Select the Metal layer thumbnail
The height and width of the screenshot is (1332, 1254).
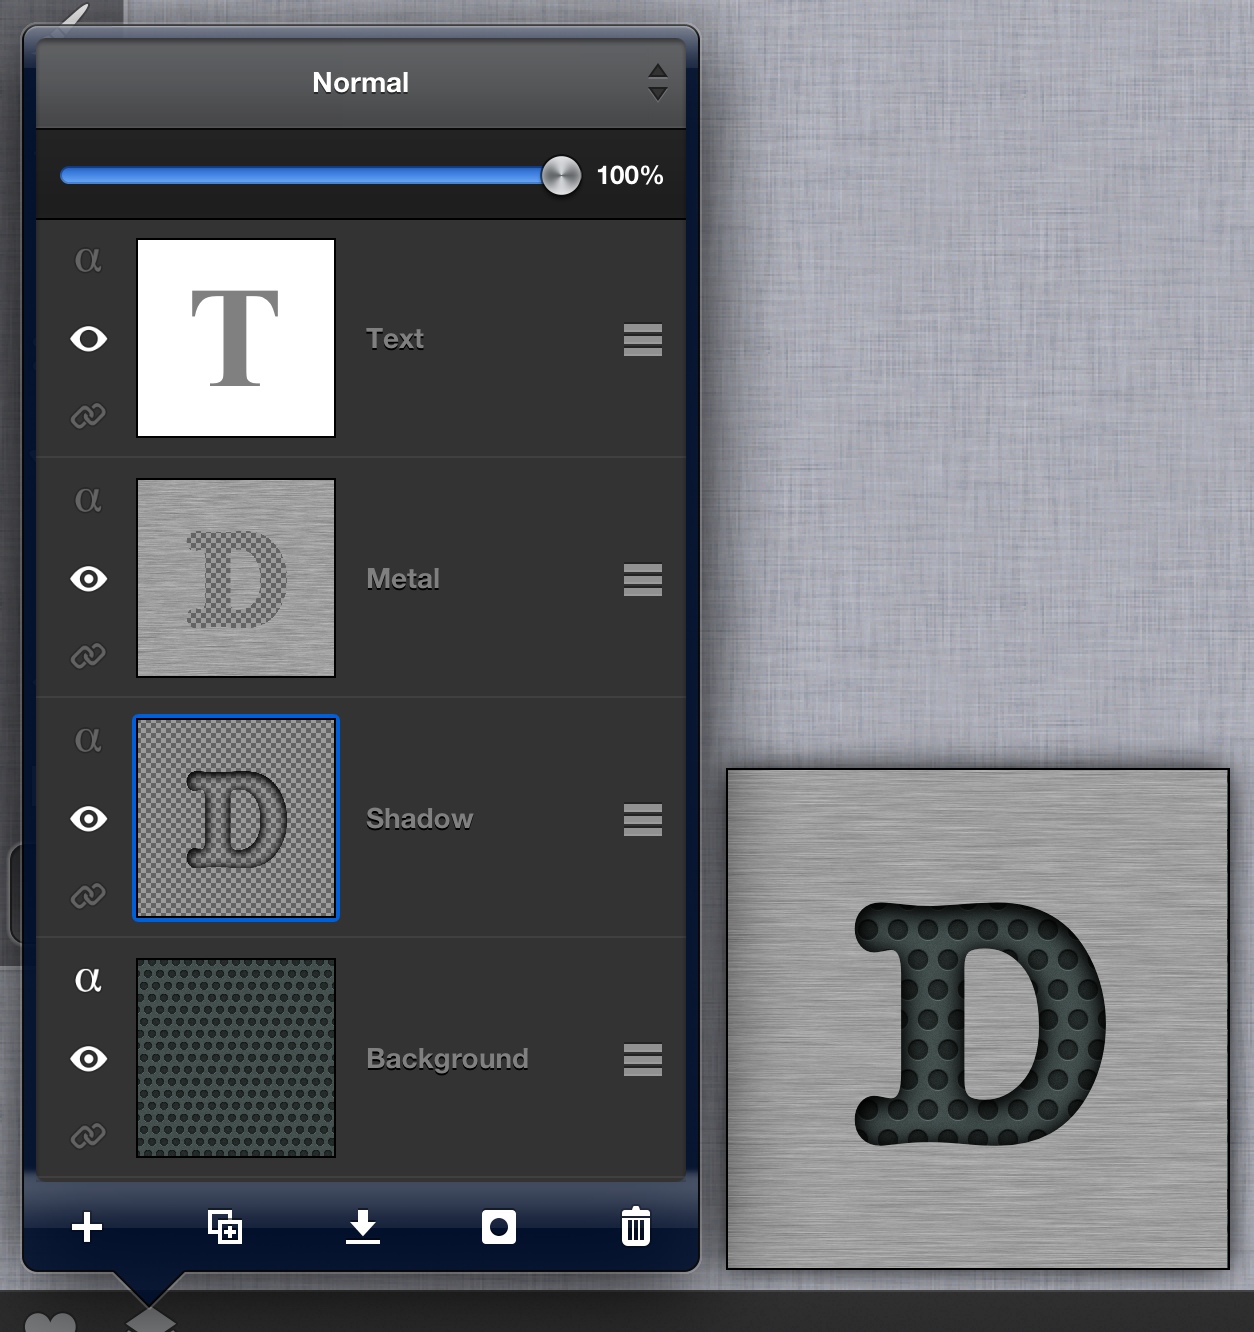click(x=236, y=578)
